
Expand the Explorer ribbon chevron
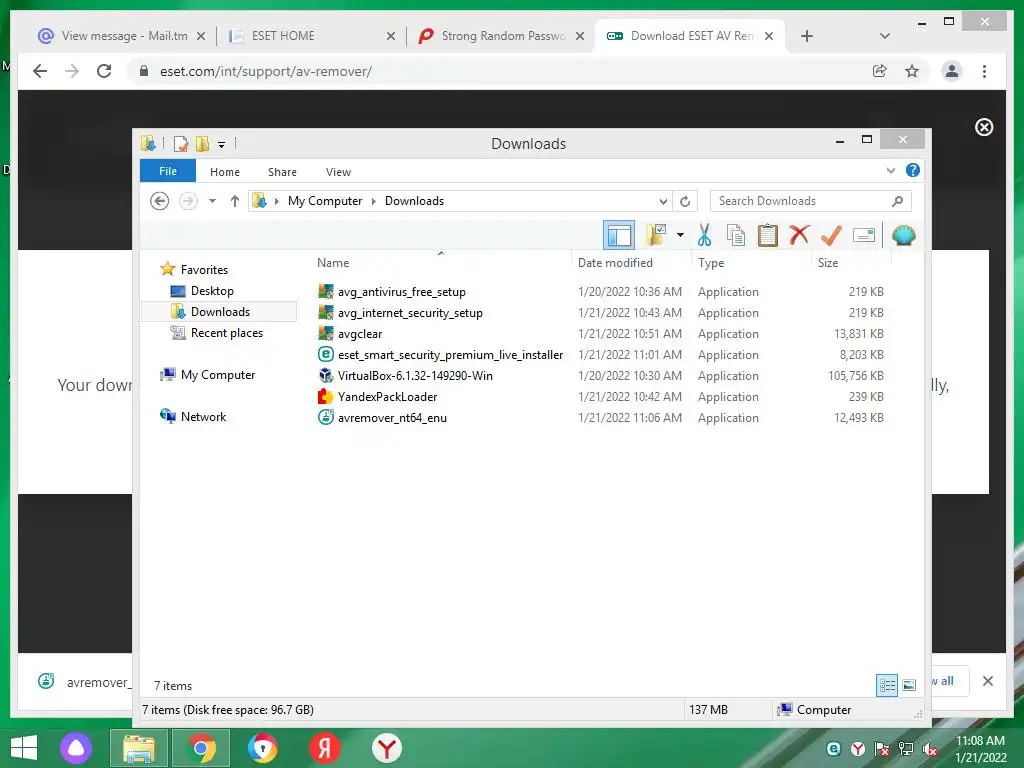[890, 170]
